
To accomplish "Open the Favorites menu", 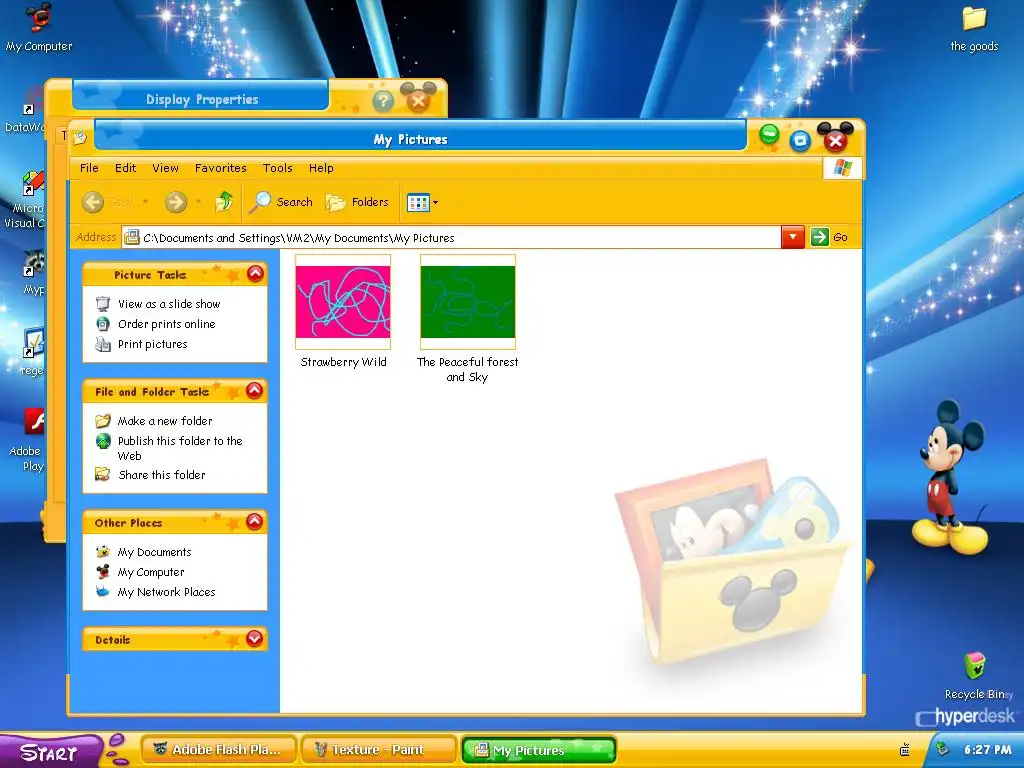I will point(221,168).
